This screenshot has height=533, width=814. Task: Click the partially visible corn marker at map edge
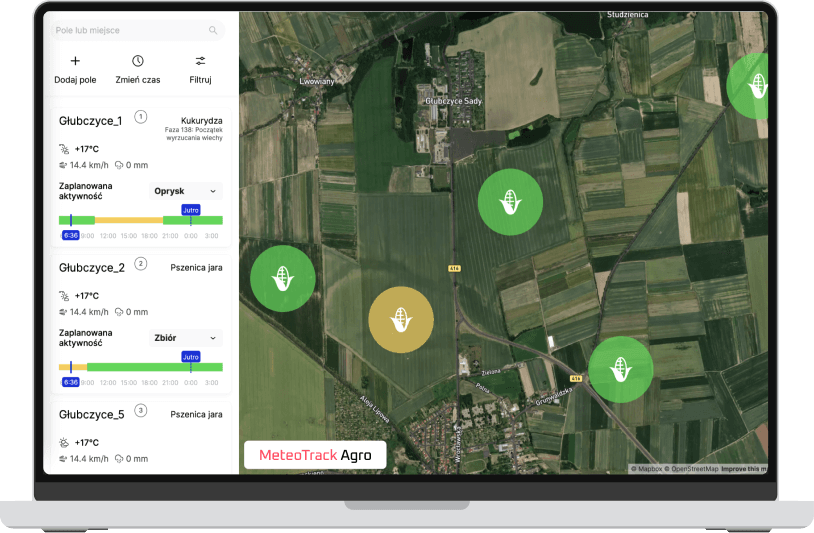pos(748,86)
